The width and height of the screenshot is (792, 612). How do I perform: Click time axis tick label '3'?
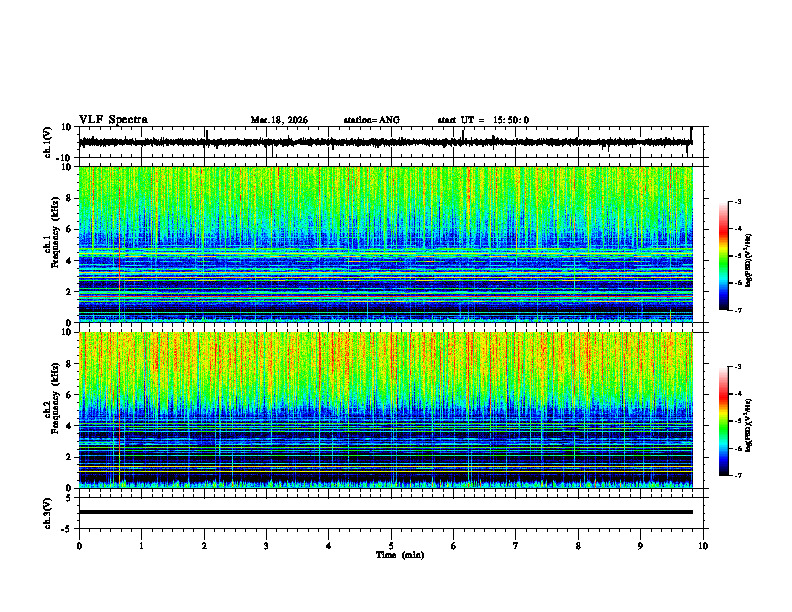(x=266, y=546)
